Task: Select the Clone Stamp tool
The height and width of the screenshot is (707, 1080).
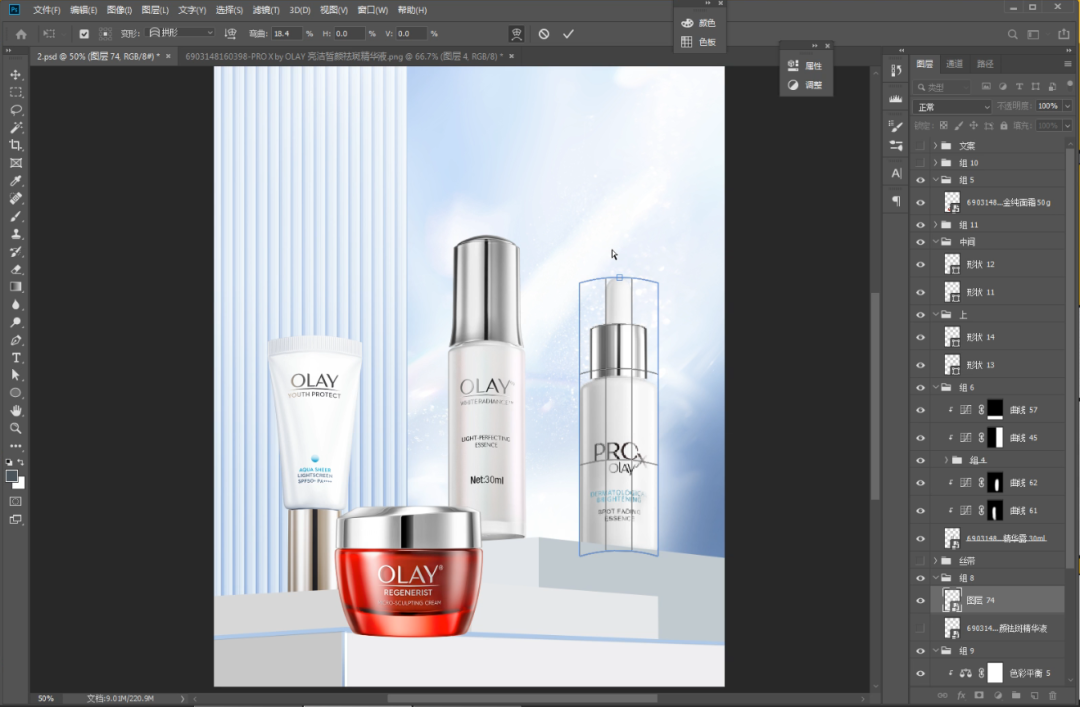Action: [x=15, y=234]
